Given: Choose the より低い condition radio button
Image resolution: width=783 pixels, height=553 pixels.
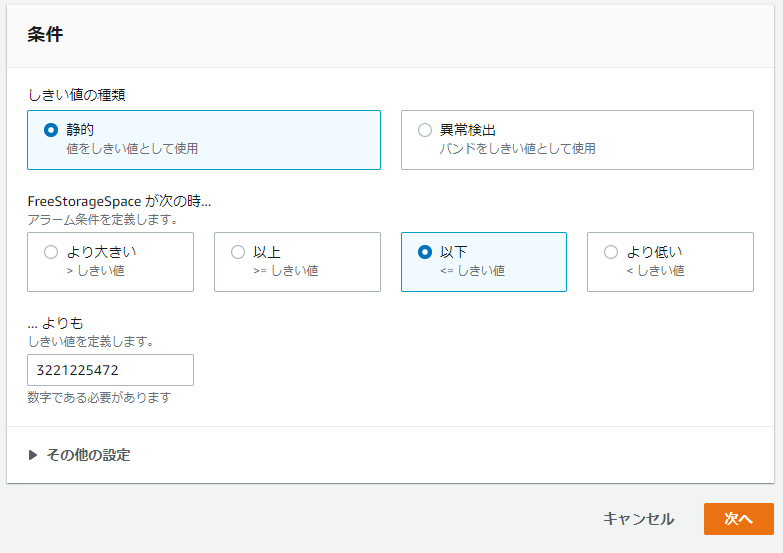Looking at the screenshot, I should coord(611,252).
